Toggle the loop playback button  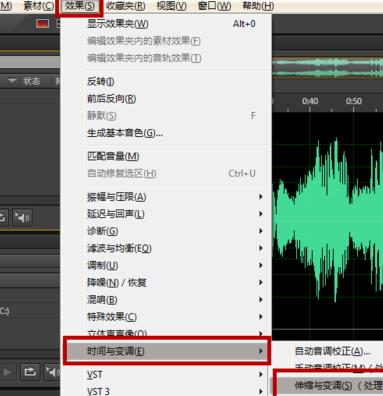click(30, 371)
